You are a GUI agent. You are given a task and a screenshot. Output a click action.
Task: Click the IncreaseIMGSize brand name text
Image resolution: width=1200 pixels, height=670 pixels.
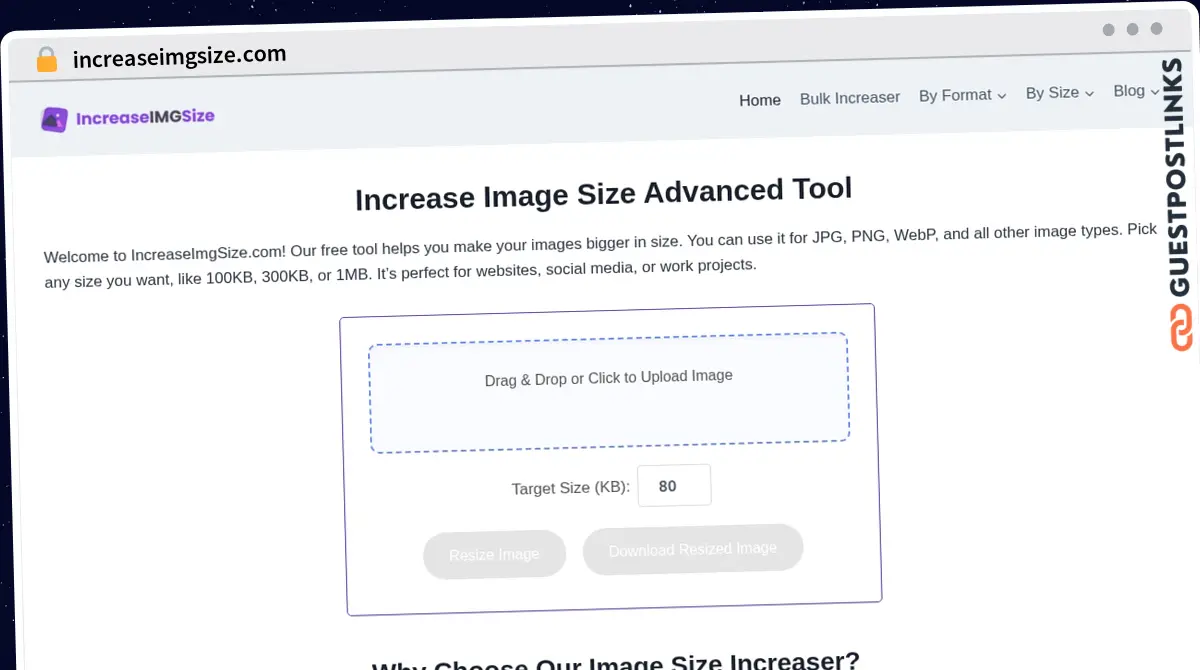[146, 118]
